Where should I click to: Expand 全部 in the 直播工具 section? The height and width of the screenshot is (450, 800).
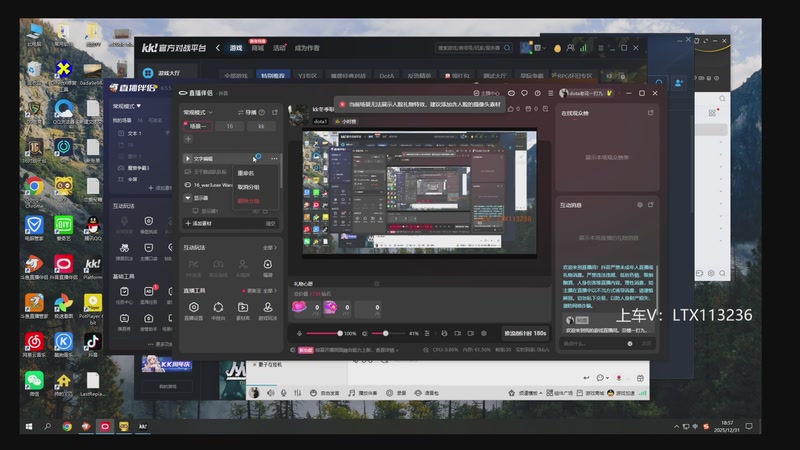(x=270, y=291)
